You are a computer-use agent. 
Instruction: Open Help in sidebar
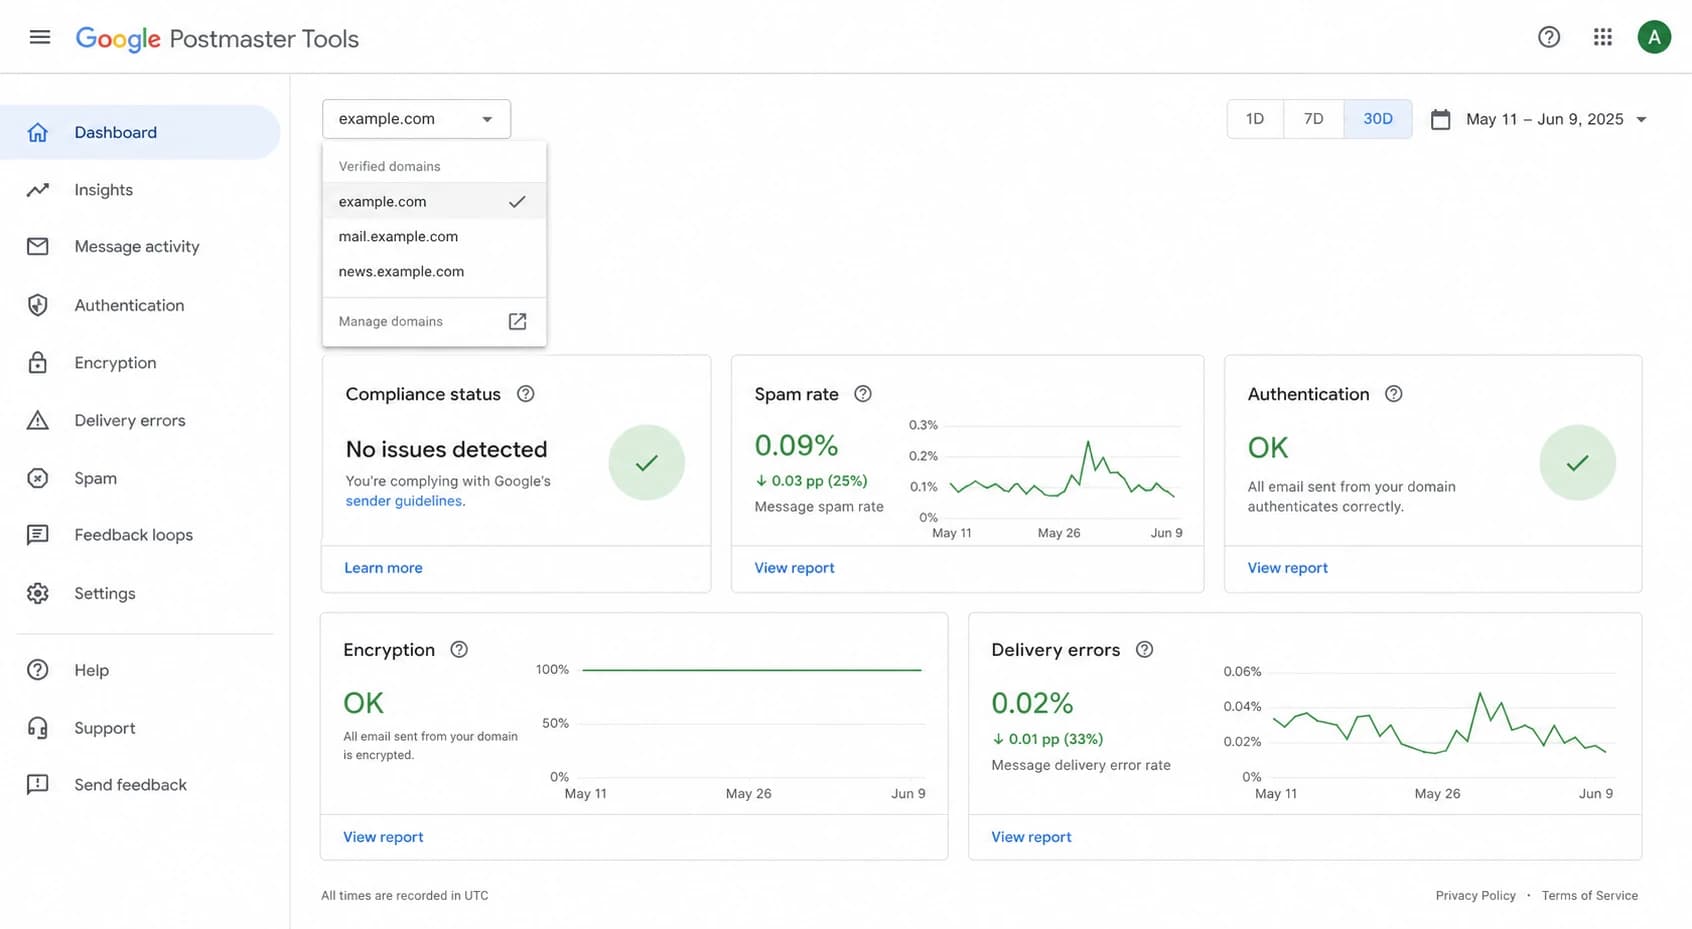point(140,670)
